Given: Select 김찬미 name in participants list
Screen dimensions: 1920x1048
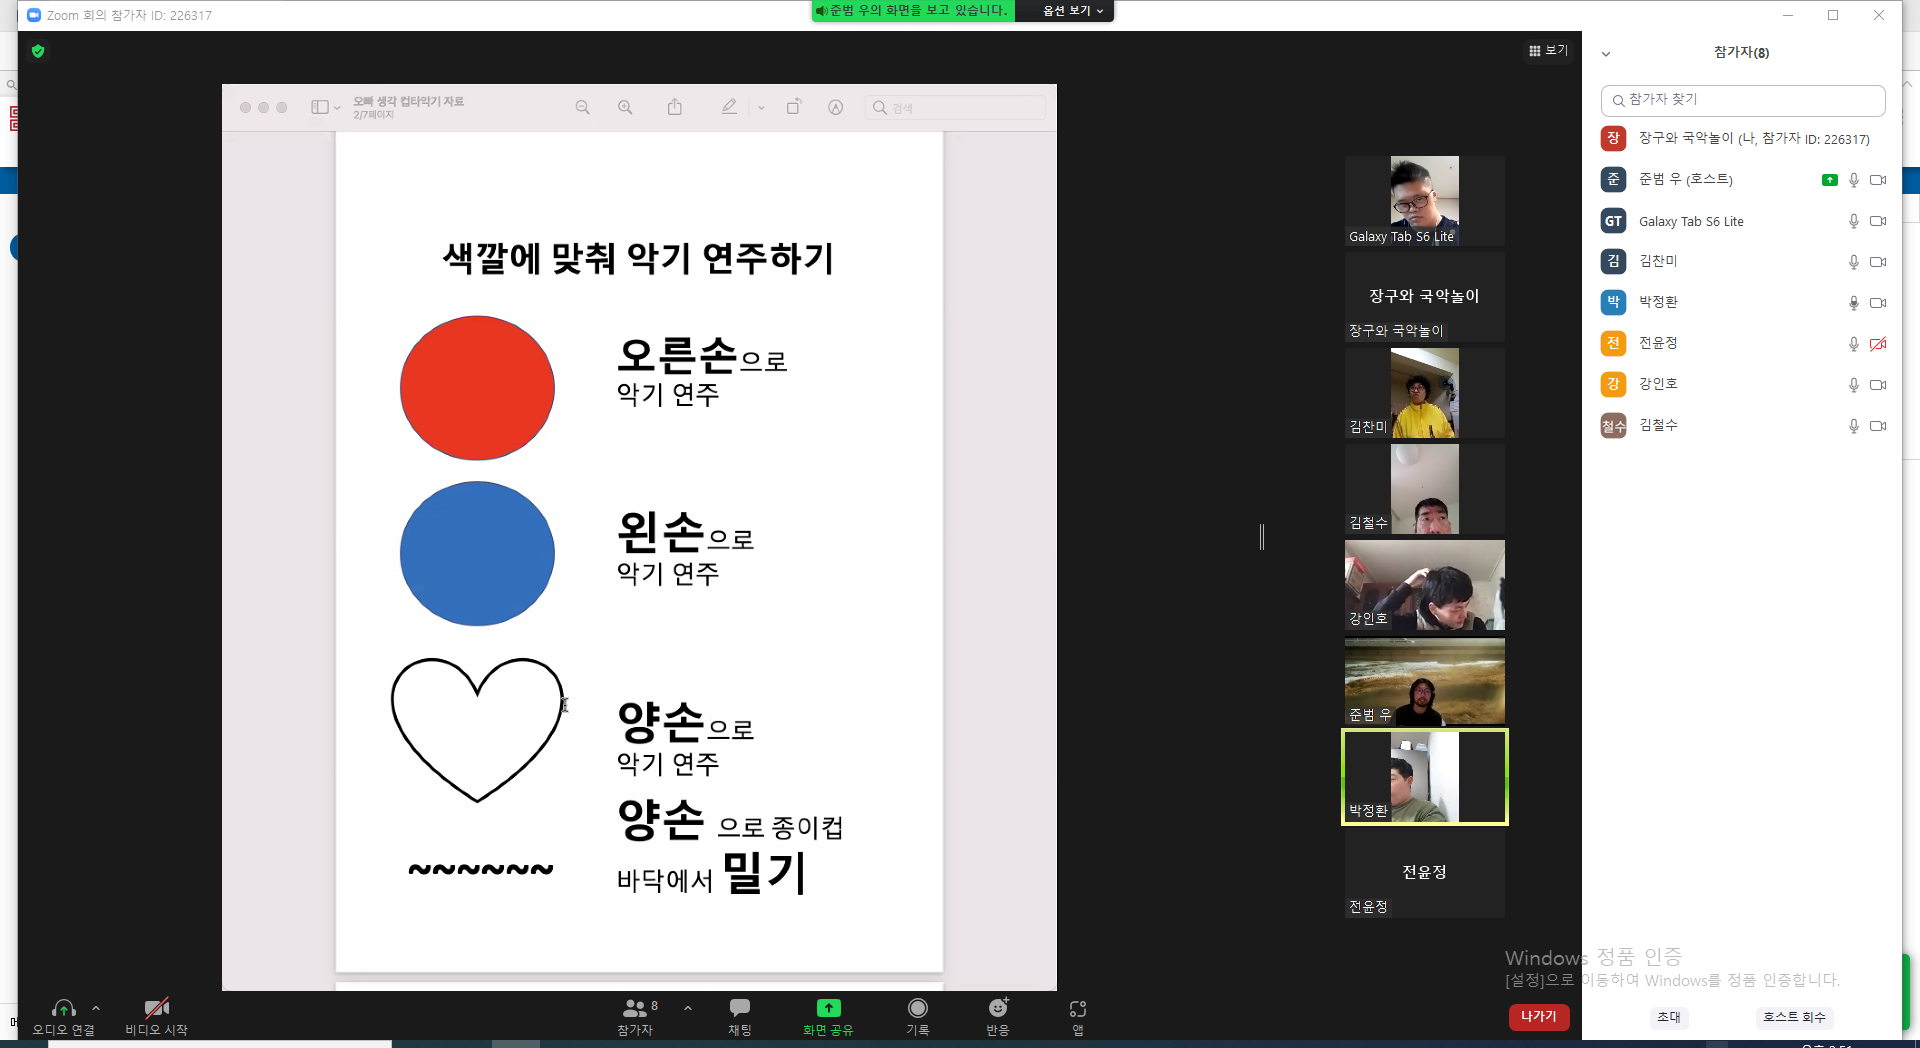Looking at the screenshot, I should (x=1658, y=261).
